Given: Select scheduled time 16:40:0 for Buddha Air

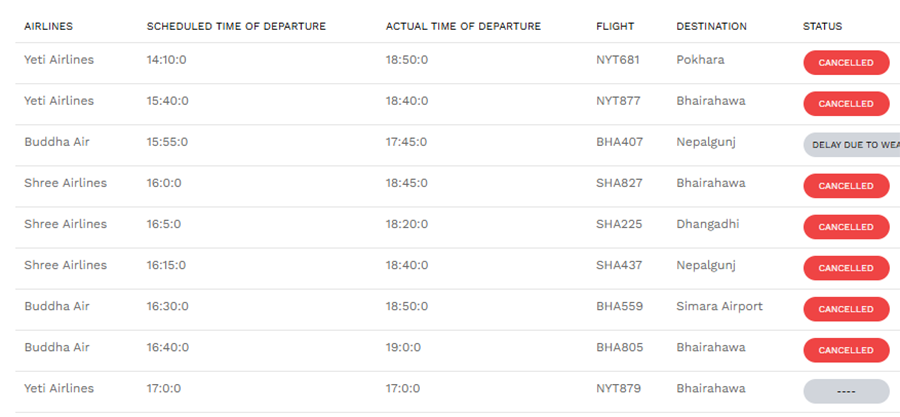Looking at the screenshot, I should pos(167,348).
